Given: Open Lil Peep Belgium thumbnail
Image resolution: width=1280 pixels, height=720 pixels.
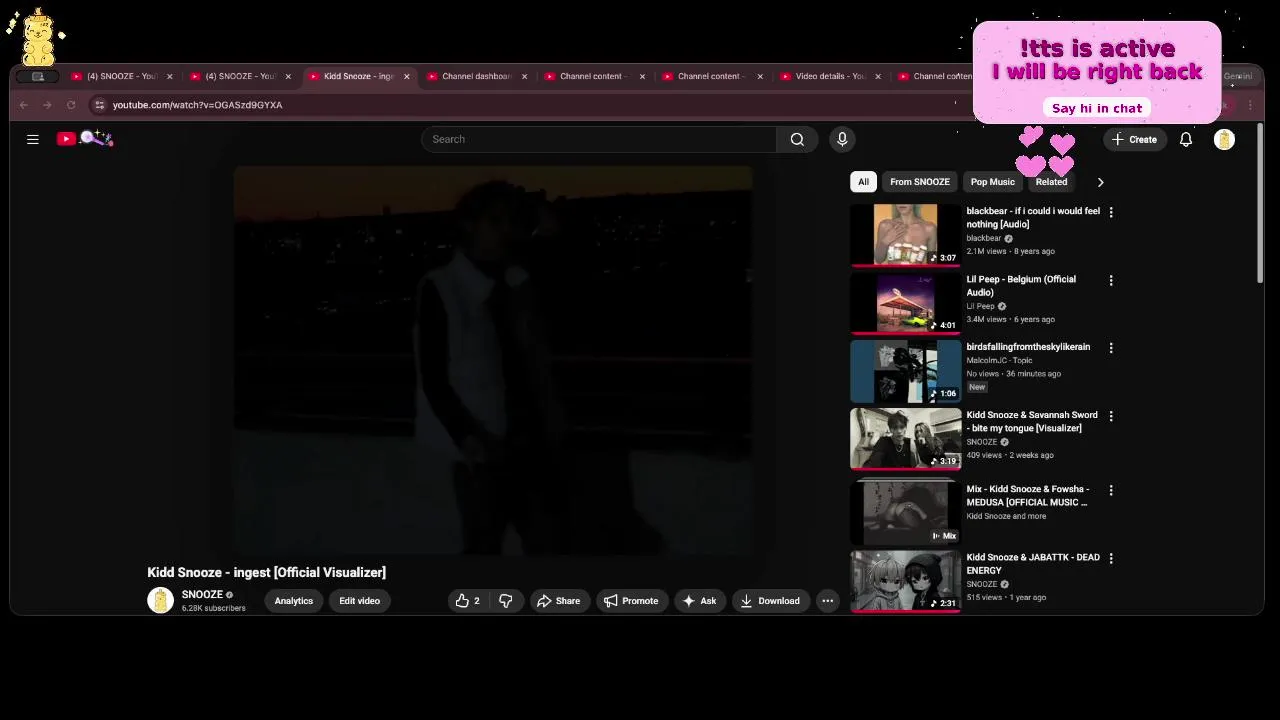Looking at the screenshot, I should point(906,303).
